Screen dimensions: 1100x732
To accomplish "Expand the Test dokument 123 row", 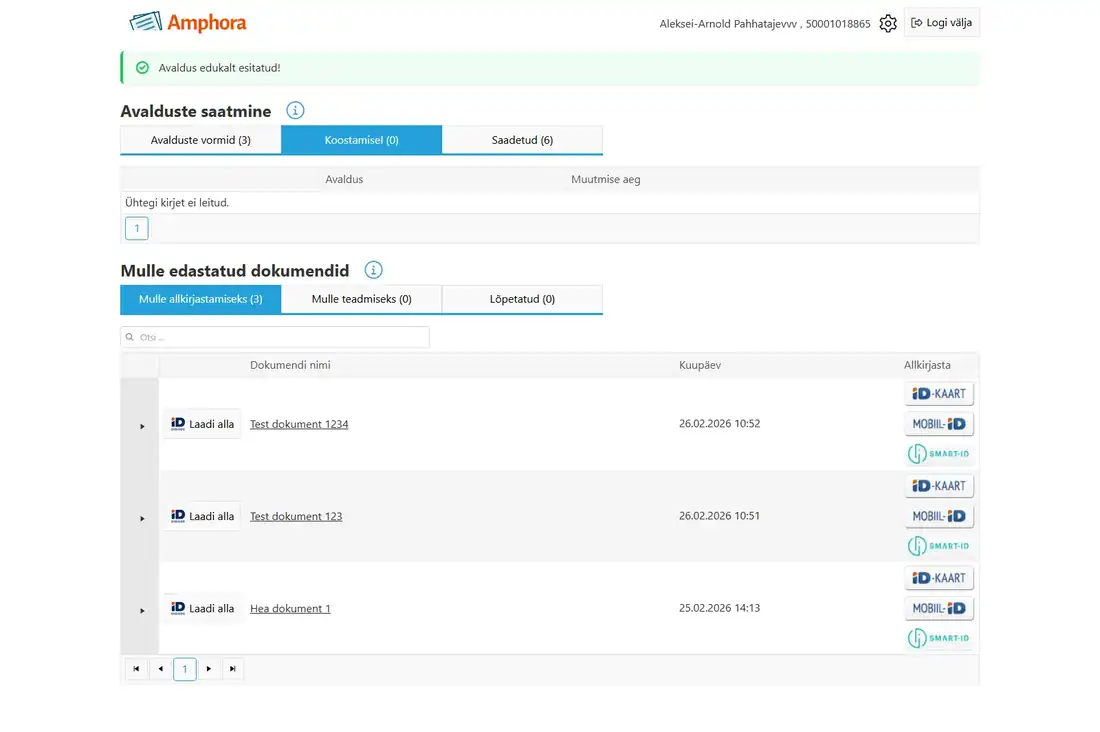I will click(142, 519).
